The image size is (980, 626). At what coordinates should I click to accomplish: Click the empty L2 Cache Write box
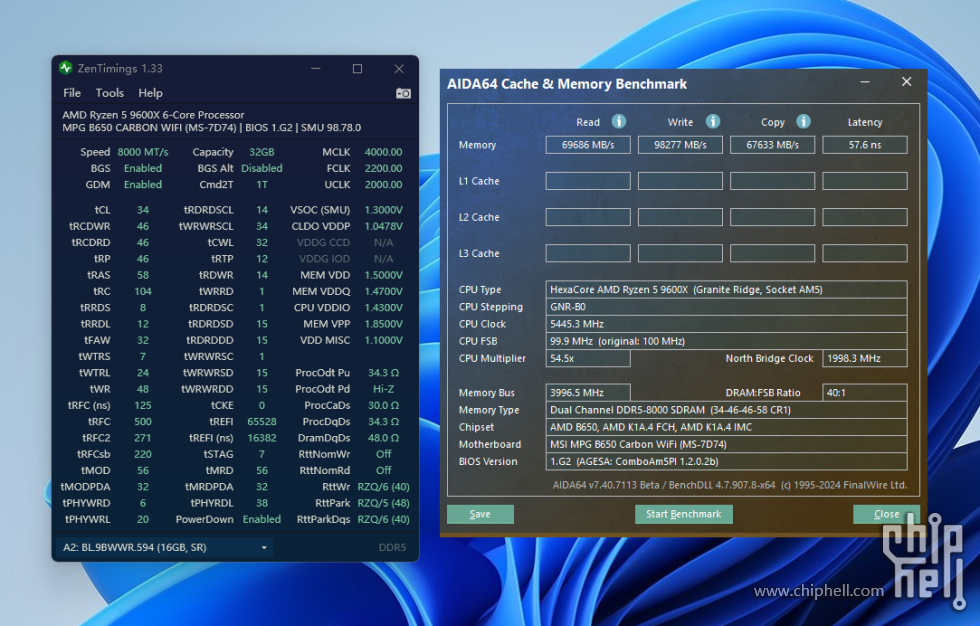680,217
